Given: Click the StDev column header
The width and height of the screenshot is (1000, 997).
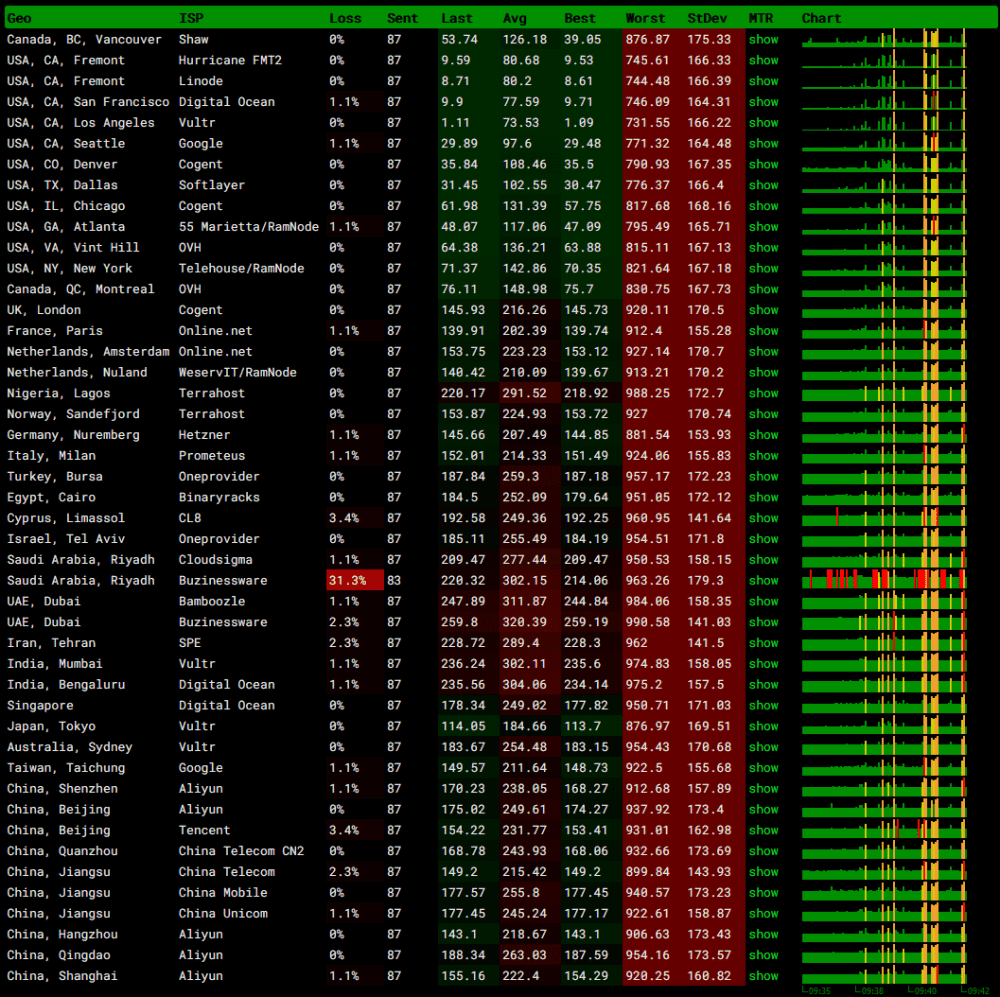Looking at the screenshot, I should (x=707, y=18).
